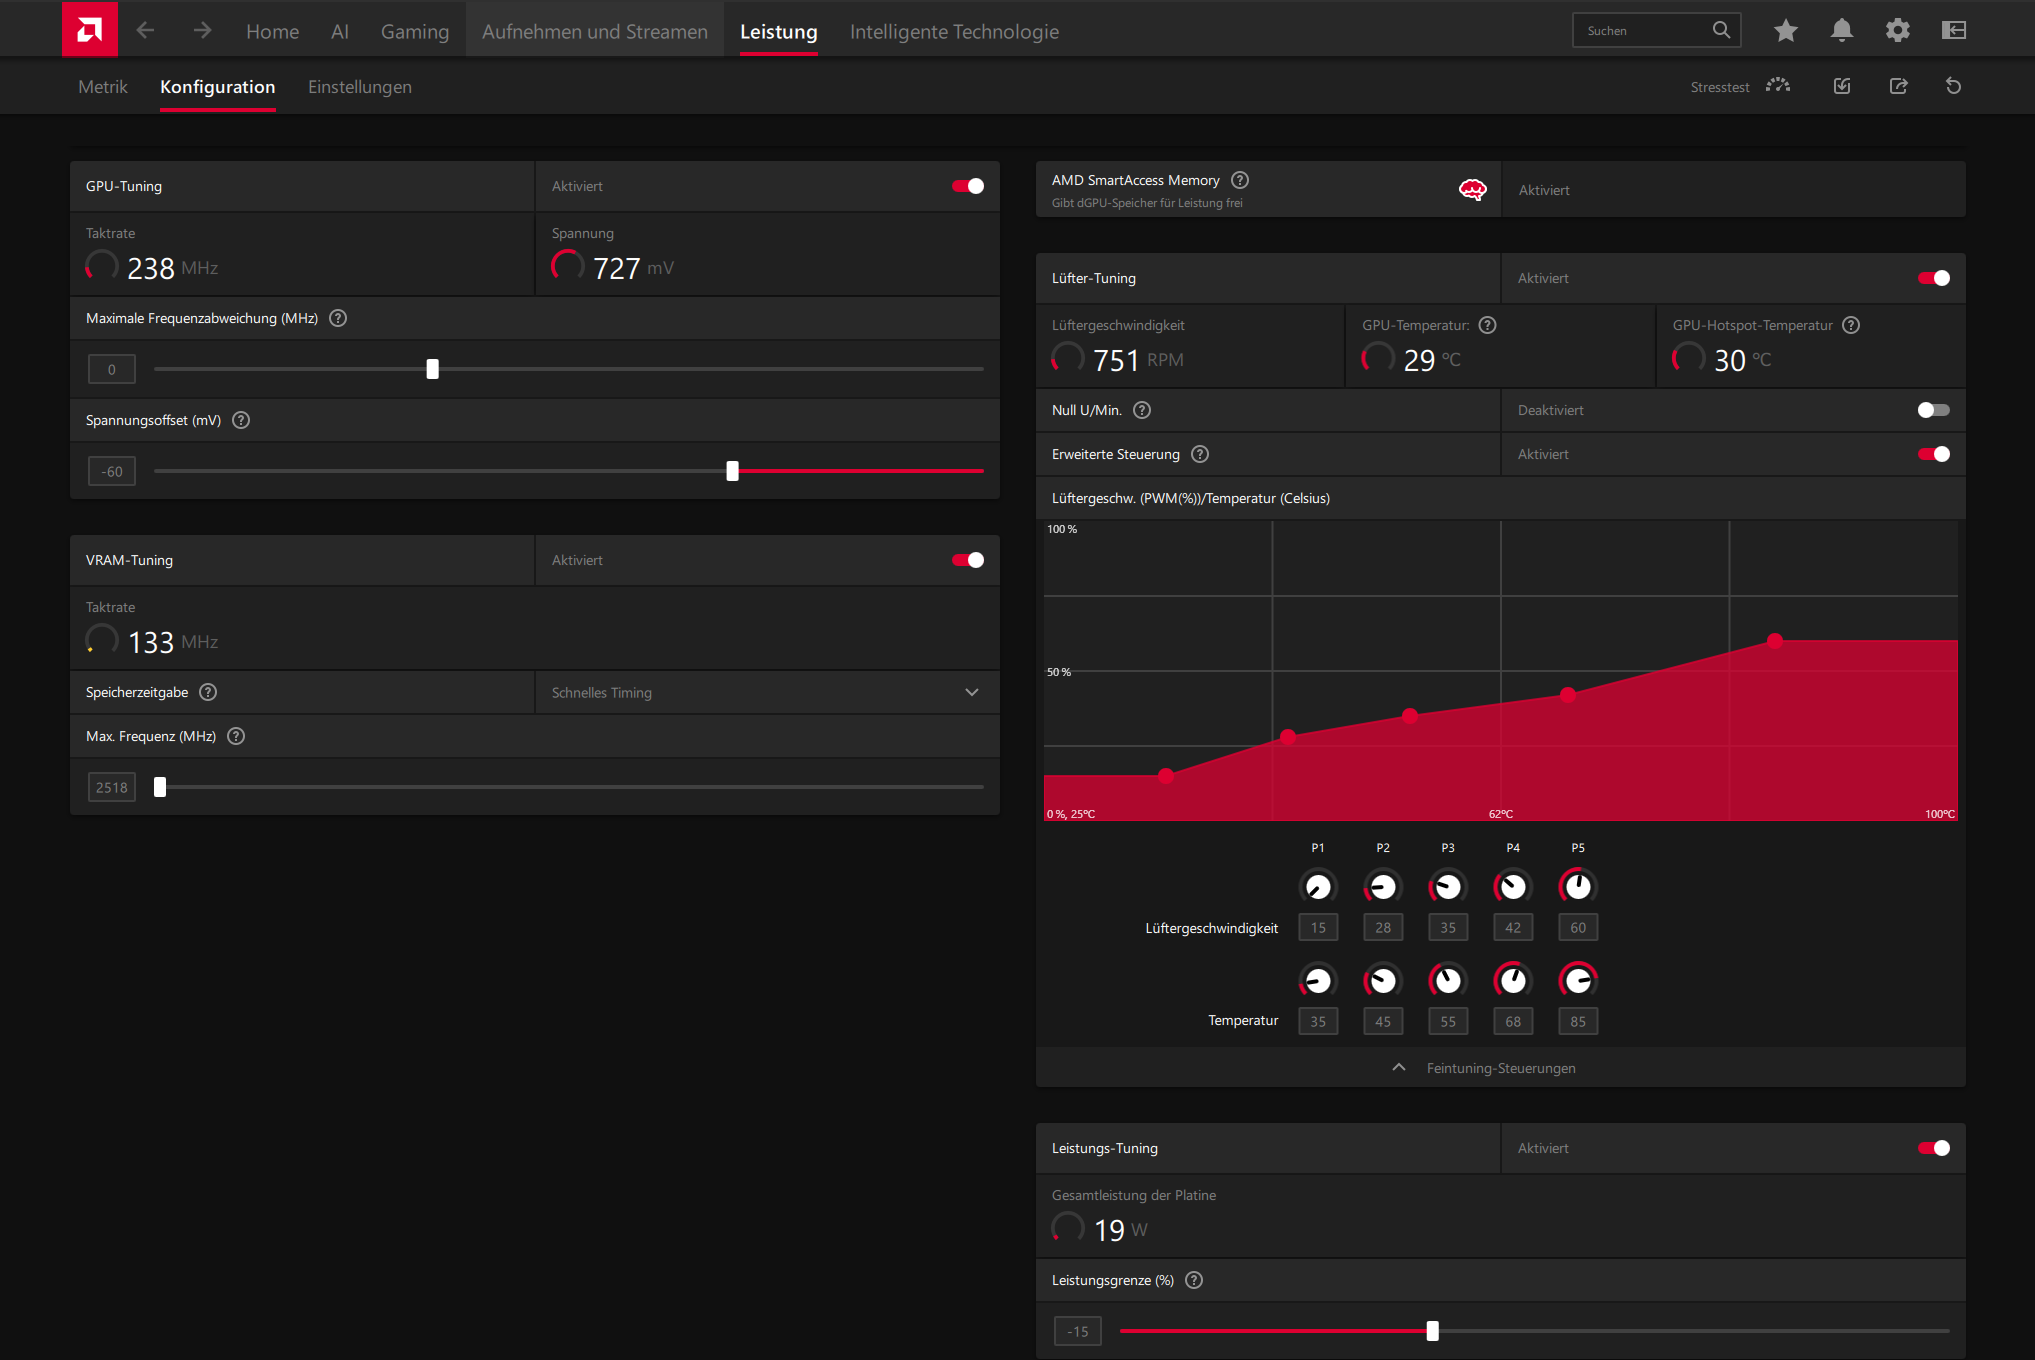Click P3 temperature knob
This screenshot has width=2035, height=1360.
1448,980
